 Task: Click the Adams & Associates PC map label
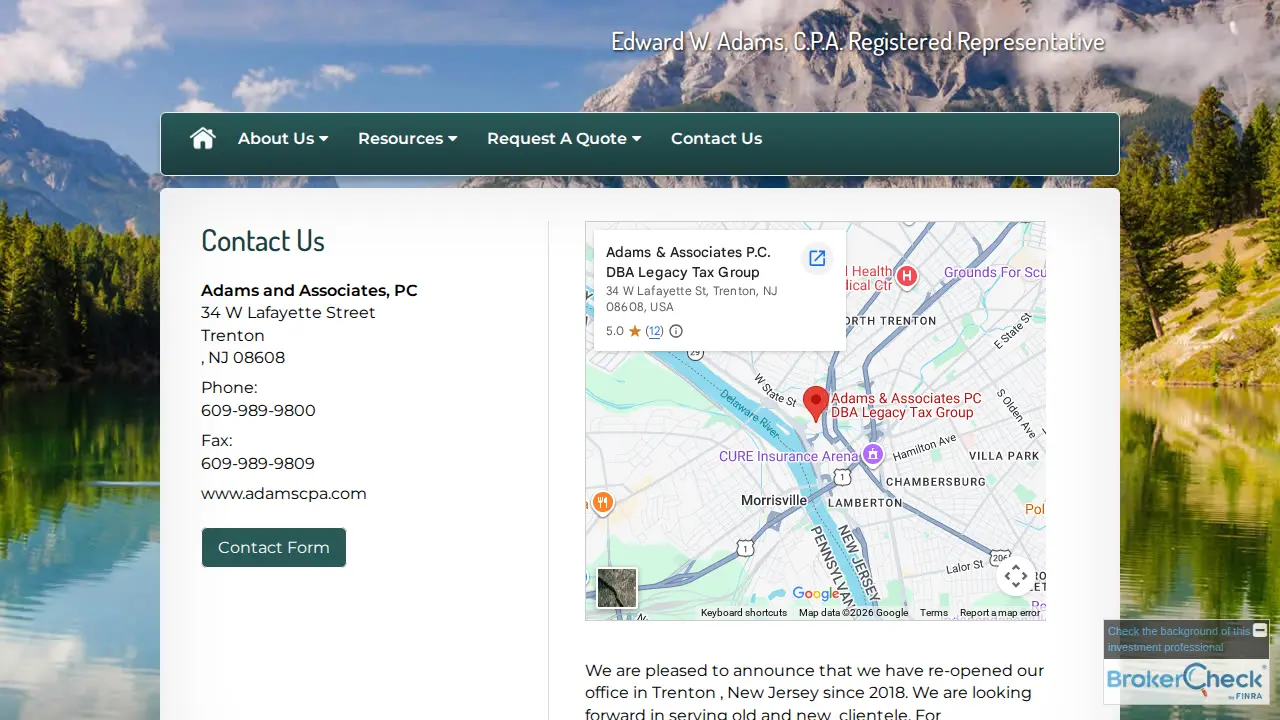pos(906,405)
